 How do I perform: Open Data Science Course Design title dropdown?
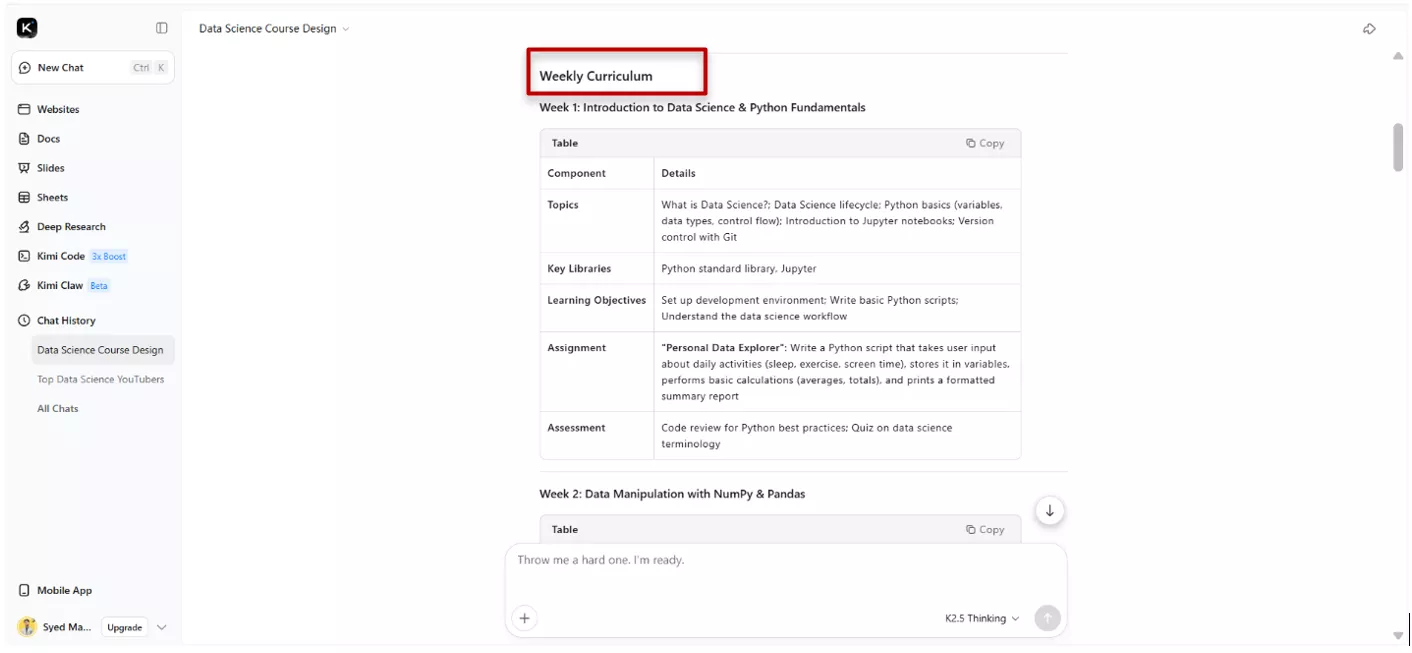pyautogui.click(x=274, y=29)
